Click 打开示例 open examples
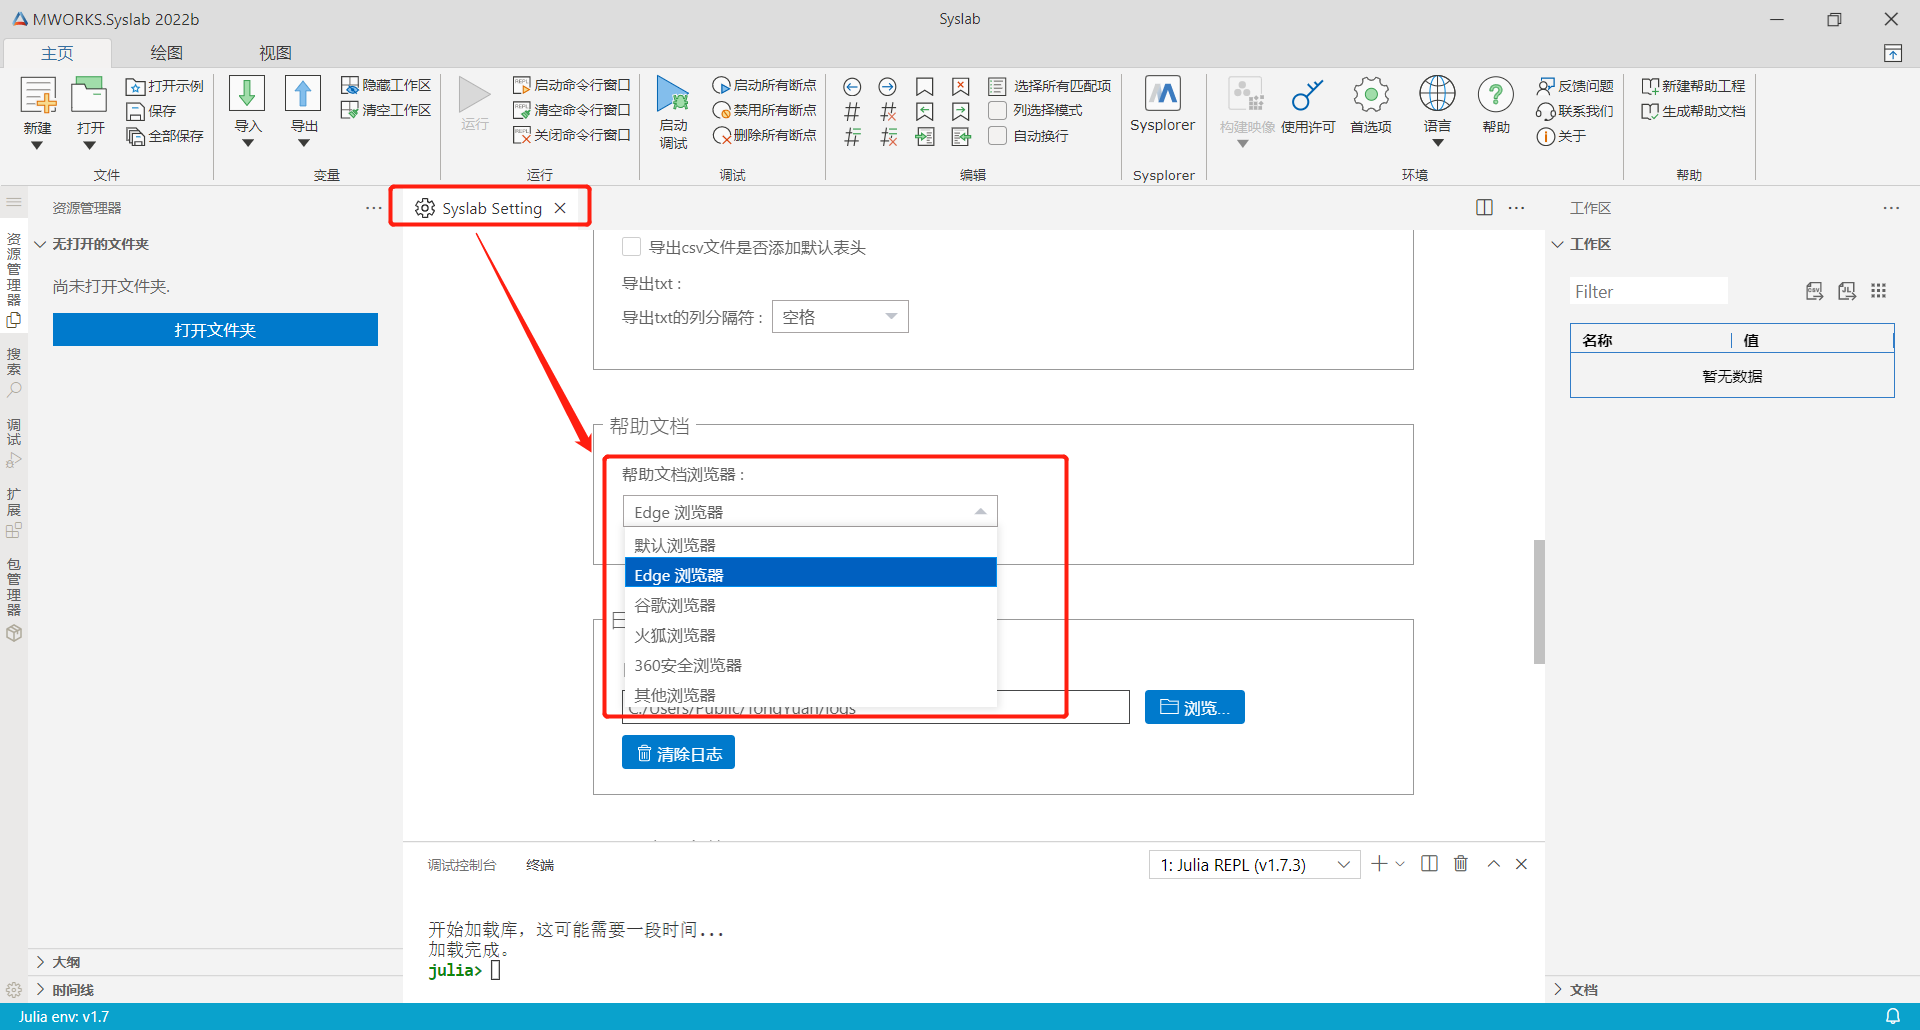The width and height of the screenshot is (1920, 1030). coord(165,86)
